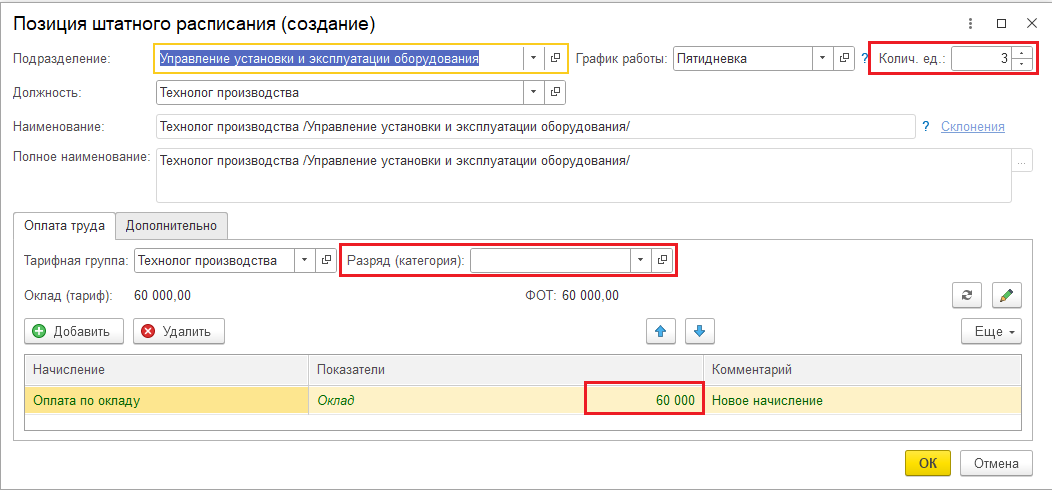Move row down with blue arrow
1052x490 pixels.
pyautogui.click(x=699, y=331)
